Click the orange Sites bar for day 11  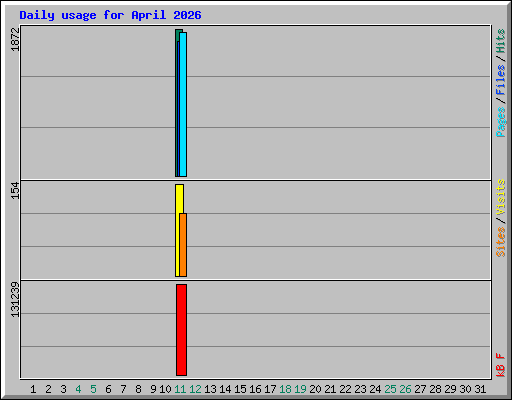pos(183,245)
